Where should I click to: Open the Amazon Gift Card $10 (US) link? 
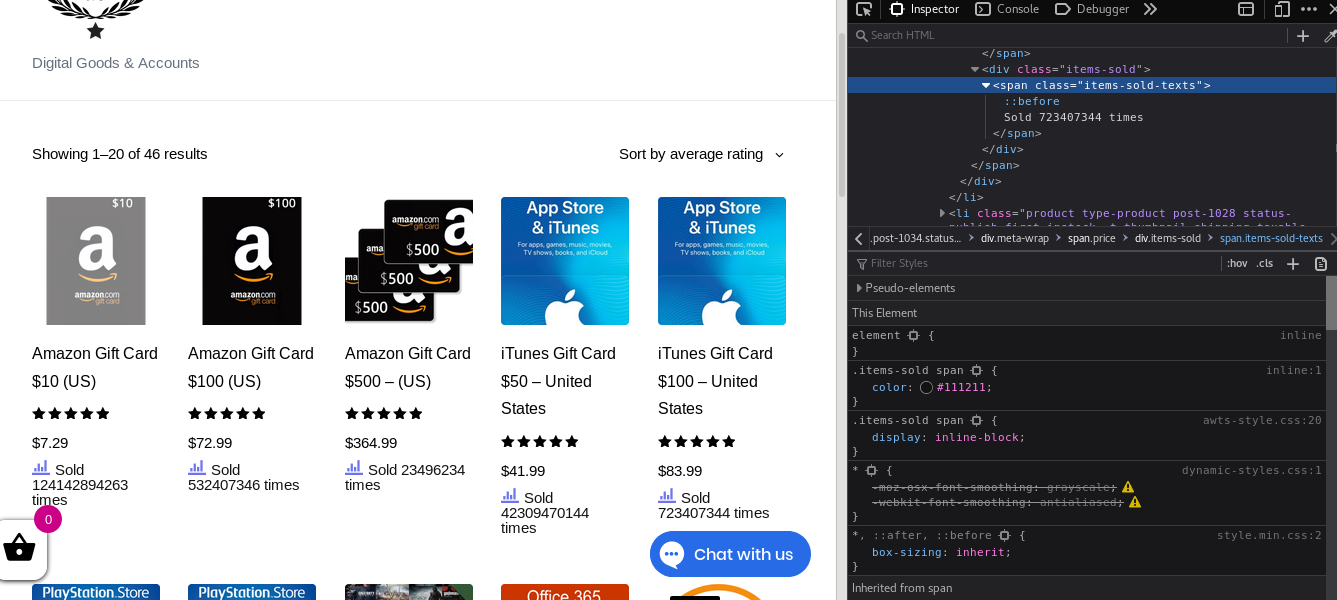tap(95, 367)
